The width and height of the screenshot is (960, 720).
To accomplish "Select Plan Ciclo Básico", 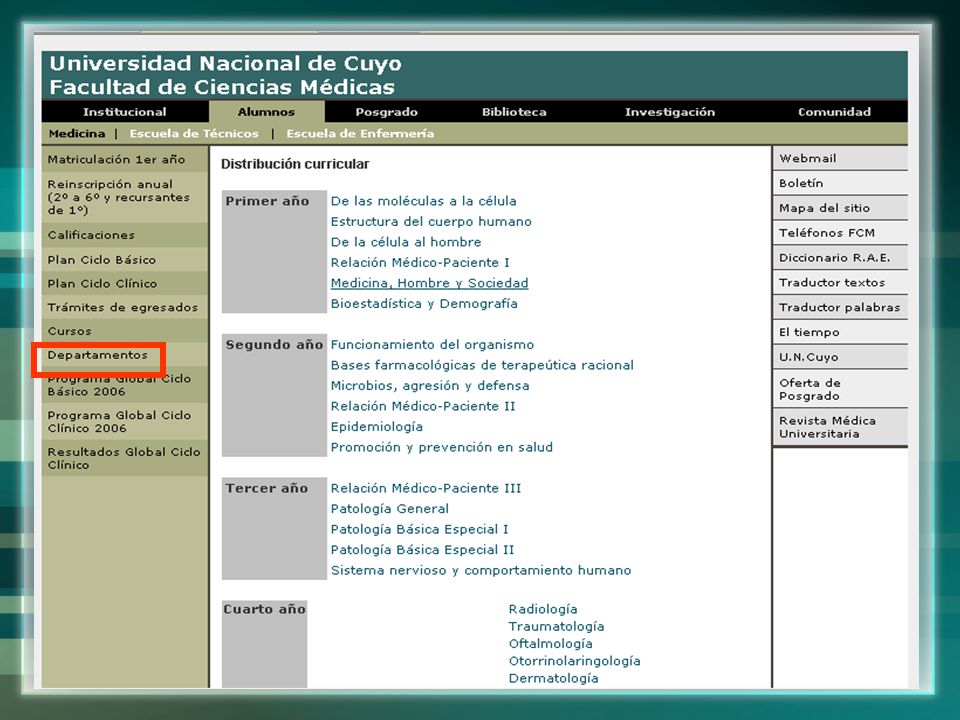I will [125, 260].
